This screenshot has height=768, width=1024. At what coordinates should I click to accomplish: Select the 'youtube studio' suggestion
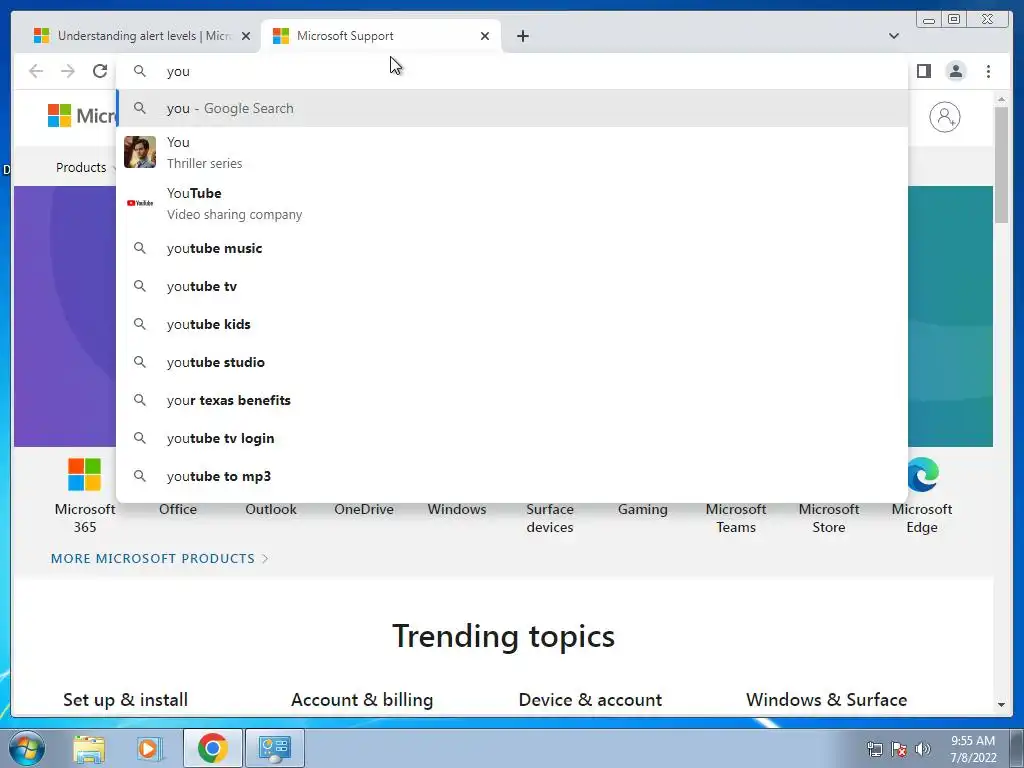(x=512, y=362)
